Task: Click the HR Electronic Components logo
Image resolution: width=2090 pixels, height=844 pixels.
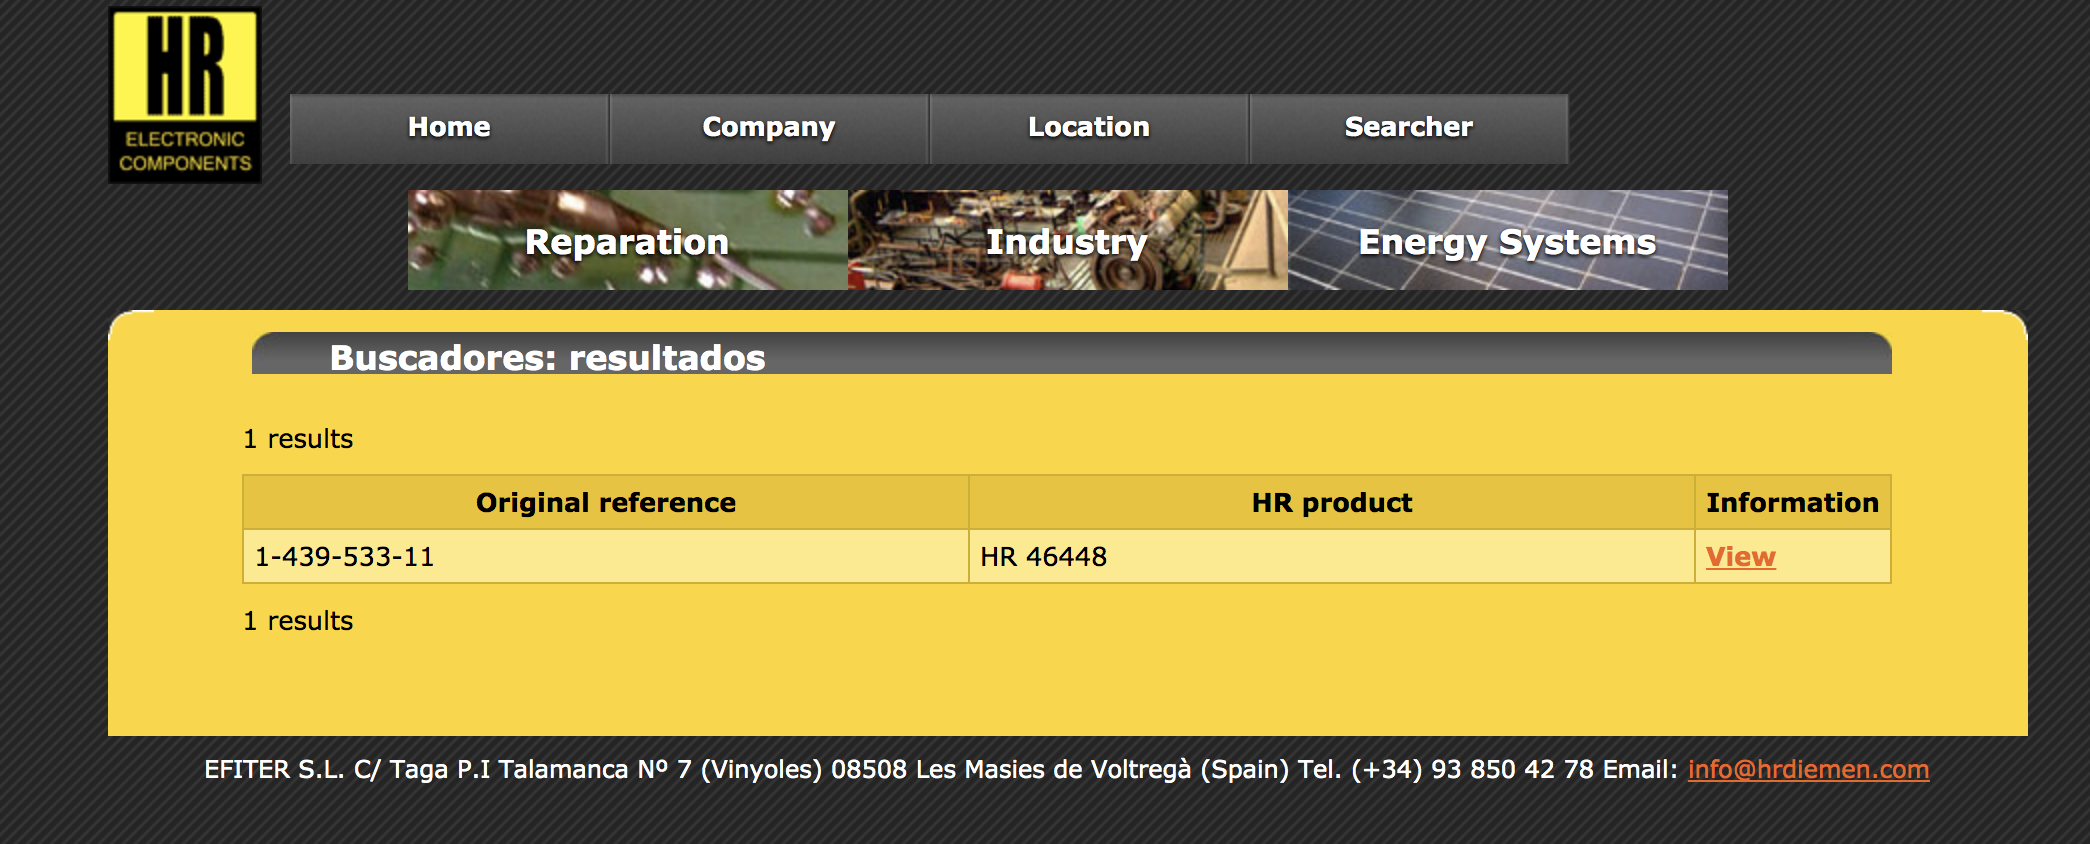Action: [185, 95]
